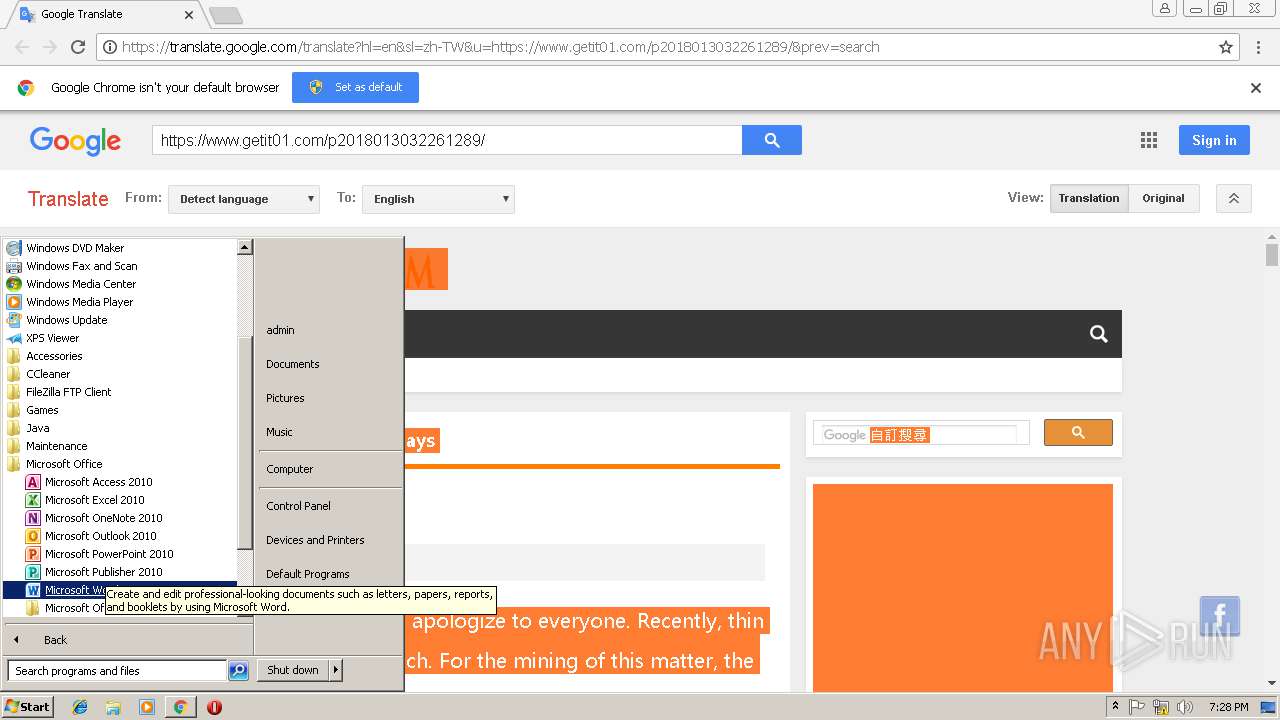
Task: Open XPS Viewer
Action: pyautogui.click(x=52, y=338)
